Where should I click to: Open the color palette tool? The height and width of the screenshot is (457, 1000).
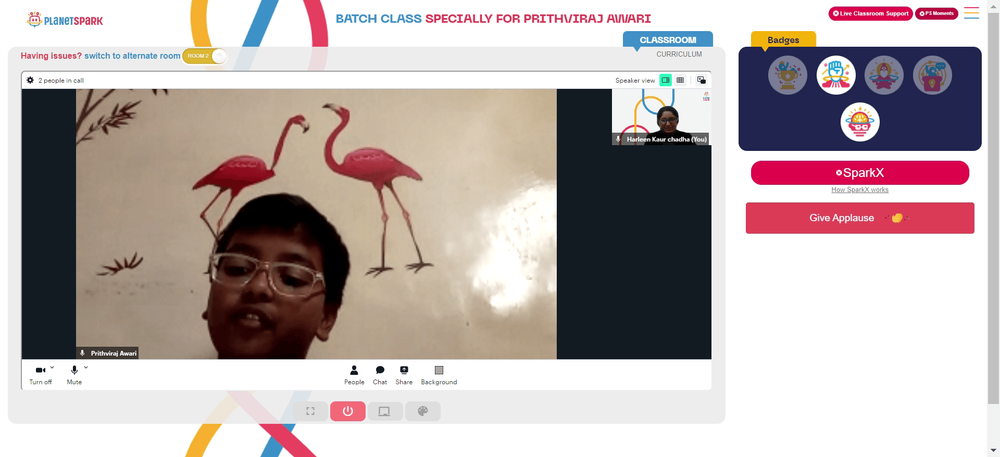(422, 411)
